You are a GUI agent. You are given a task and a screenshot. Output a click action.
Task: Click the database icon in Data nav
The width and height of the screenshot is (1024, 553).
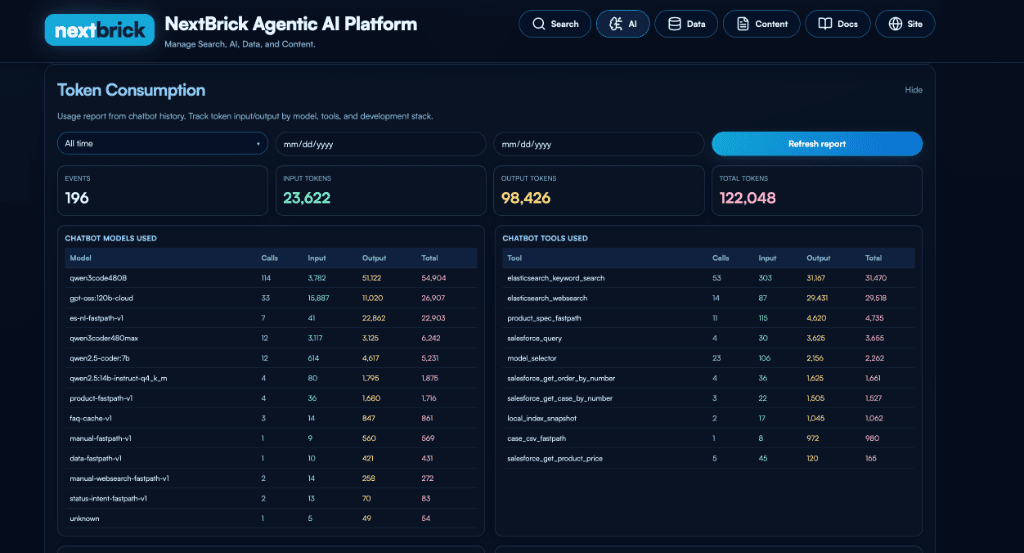[675, 24]
